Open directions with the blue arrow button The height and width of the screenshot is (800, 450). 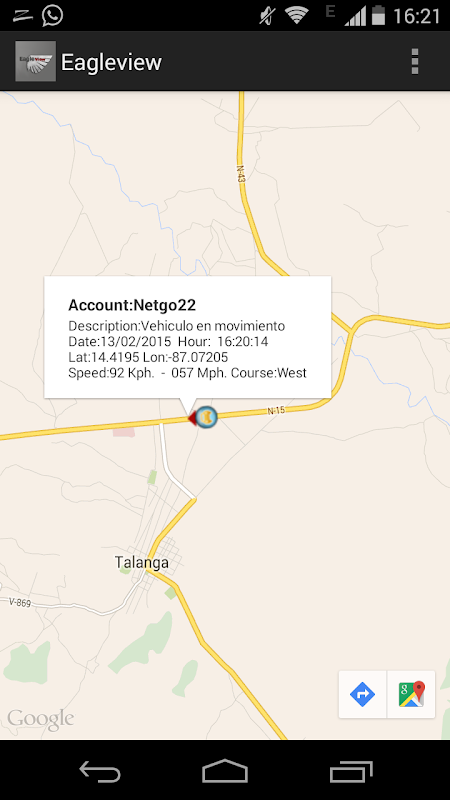tap(363, 694)
